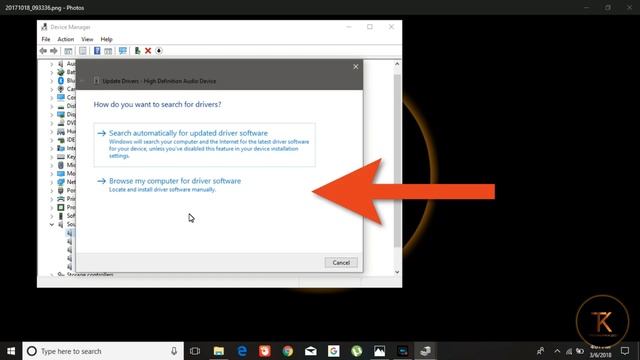Open the Properties toolbar icon
Image resolution: width=640 pixels, height=360 pixels.
tap(83, 51)
